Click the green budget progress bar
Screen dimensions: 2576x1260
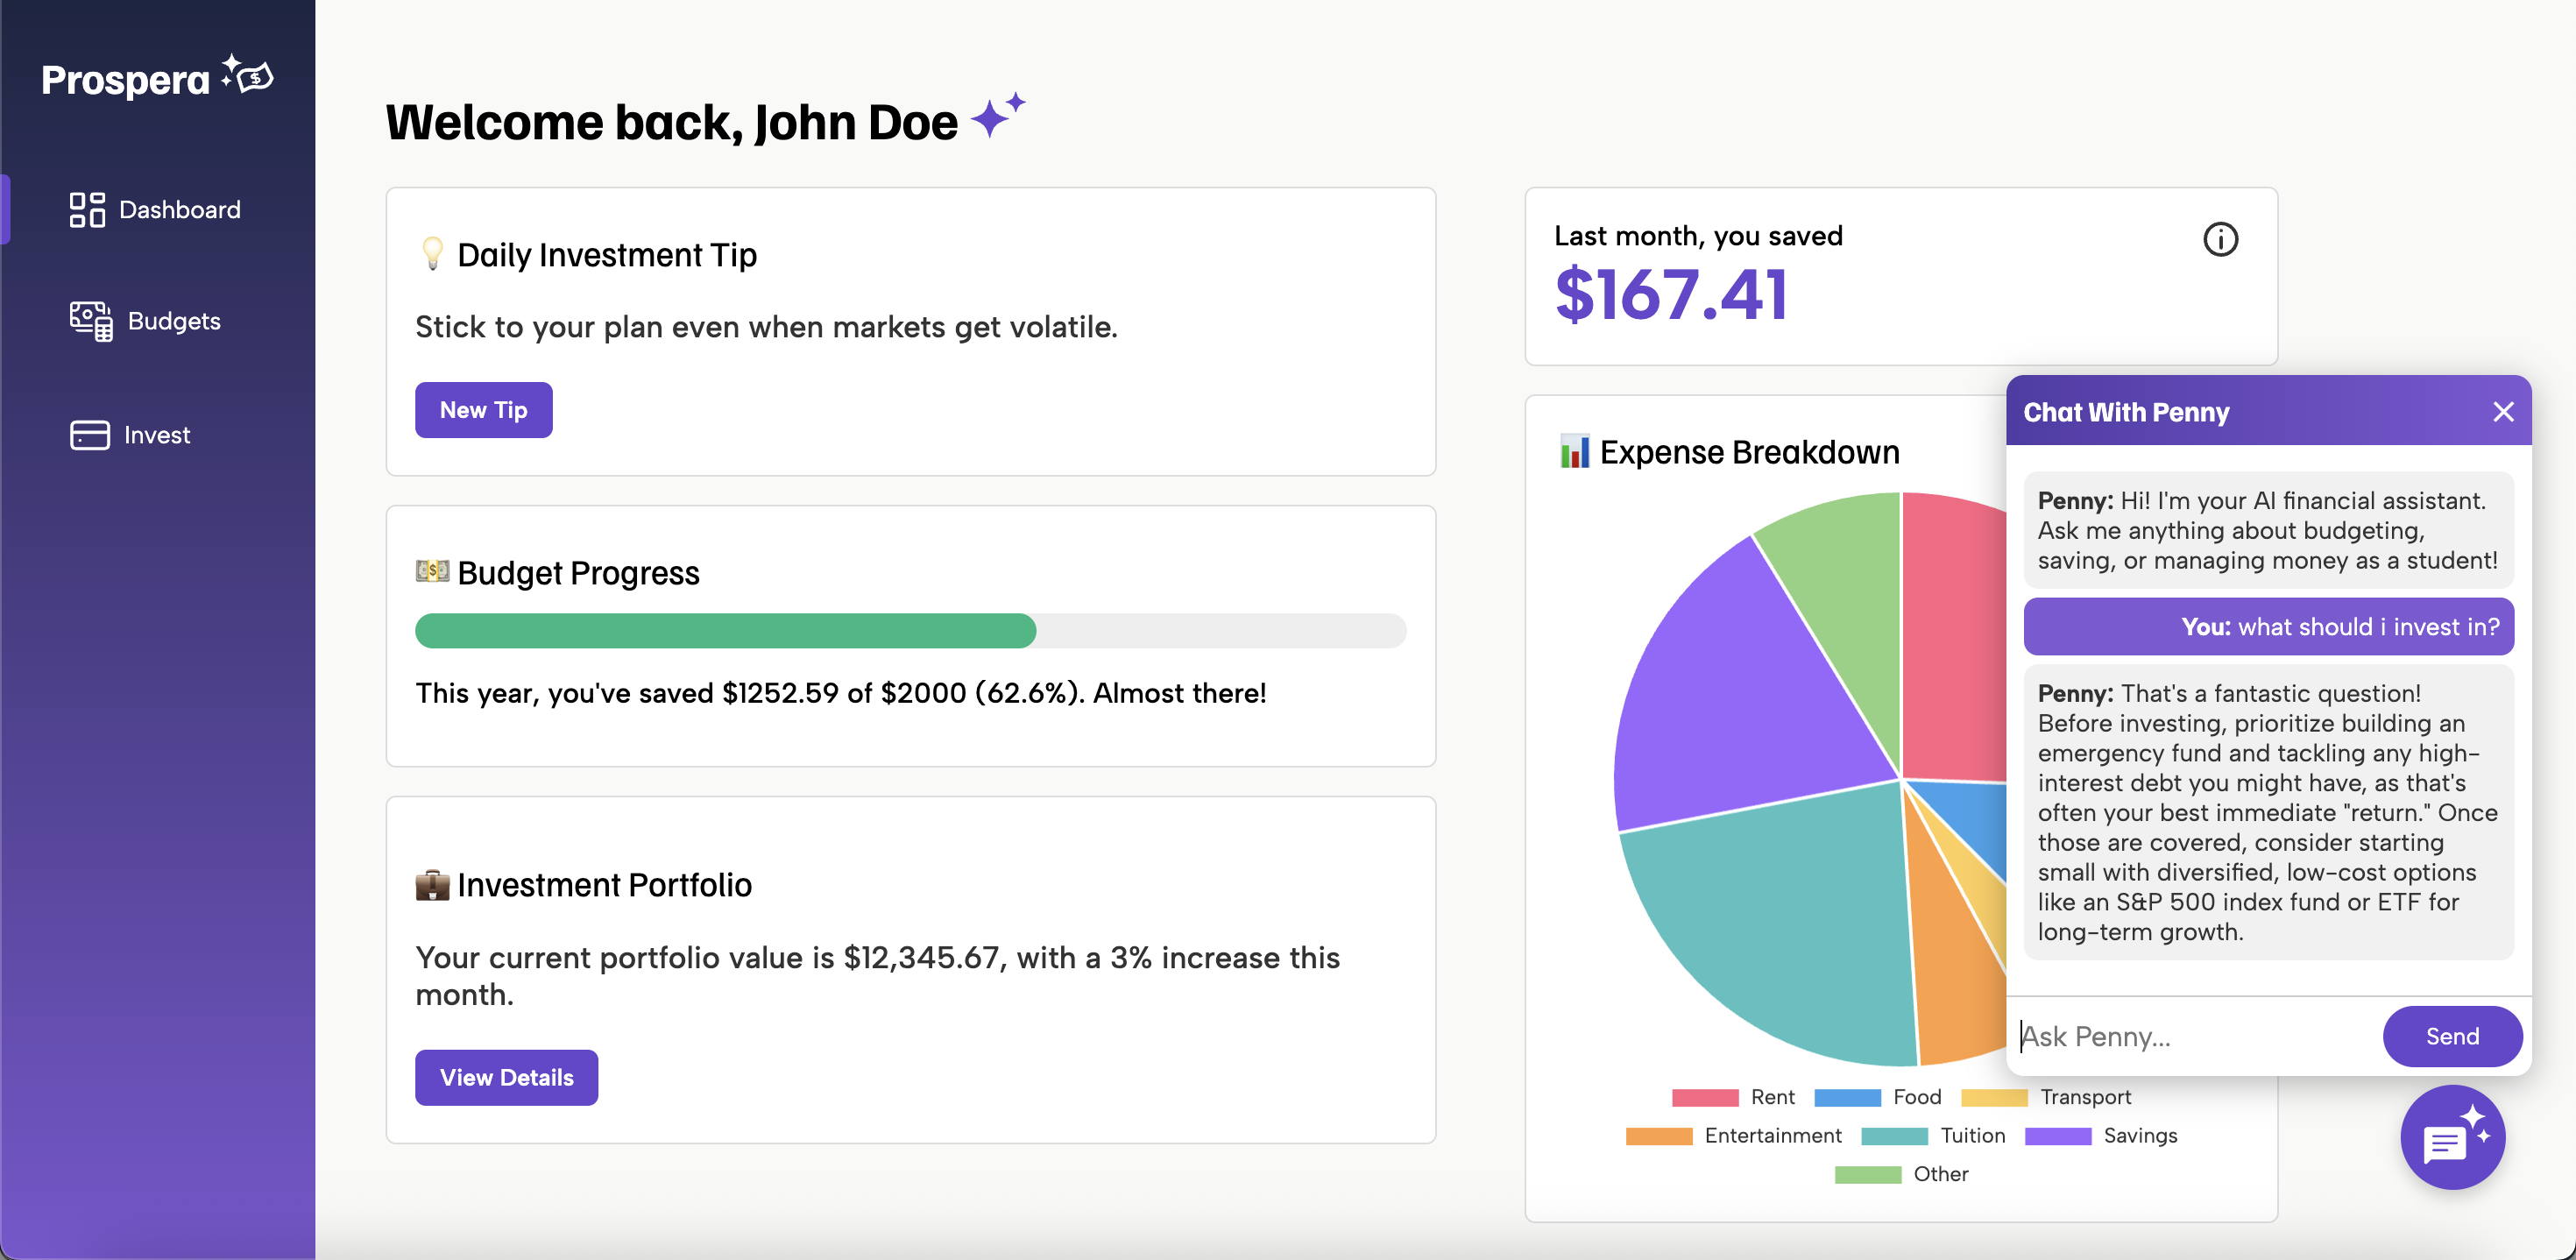(x=725, y=631)
